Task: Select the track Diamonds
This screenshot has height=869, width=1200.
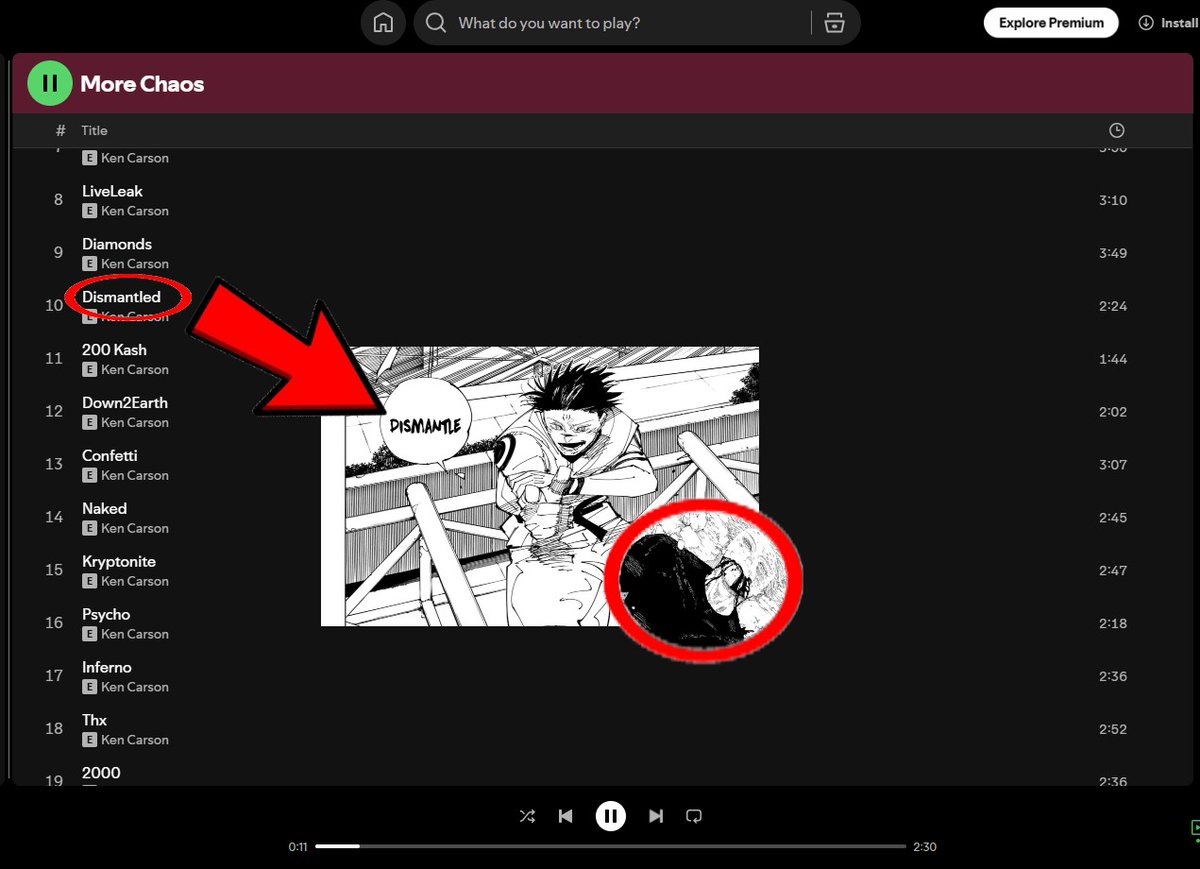Action: click(117, 244)
